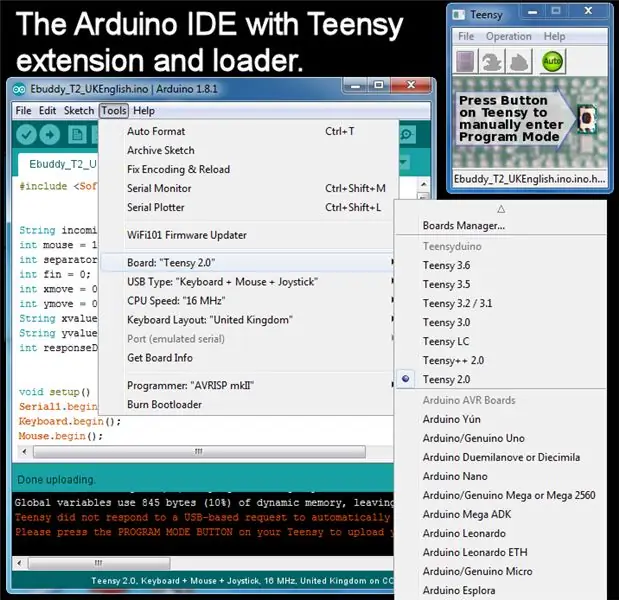Image resolution: width=619 pixels, height=600 pixels.
Task: Select the Teensy 3.5 board
Action: 501,284
